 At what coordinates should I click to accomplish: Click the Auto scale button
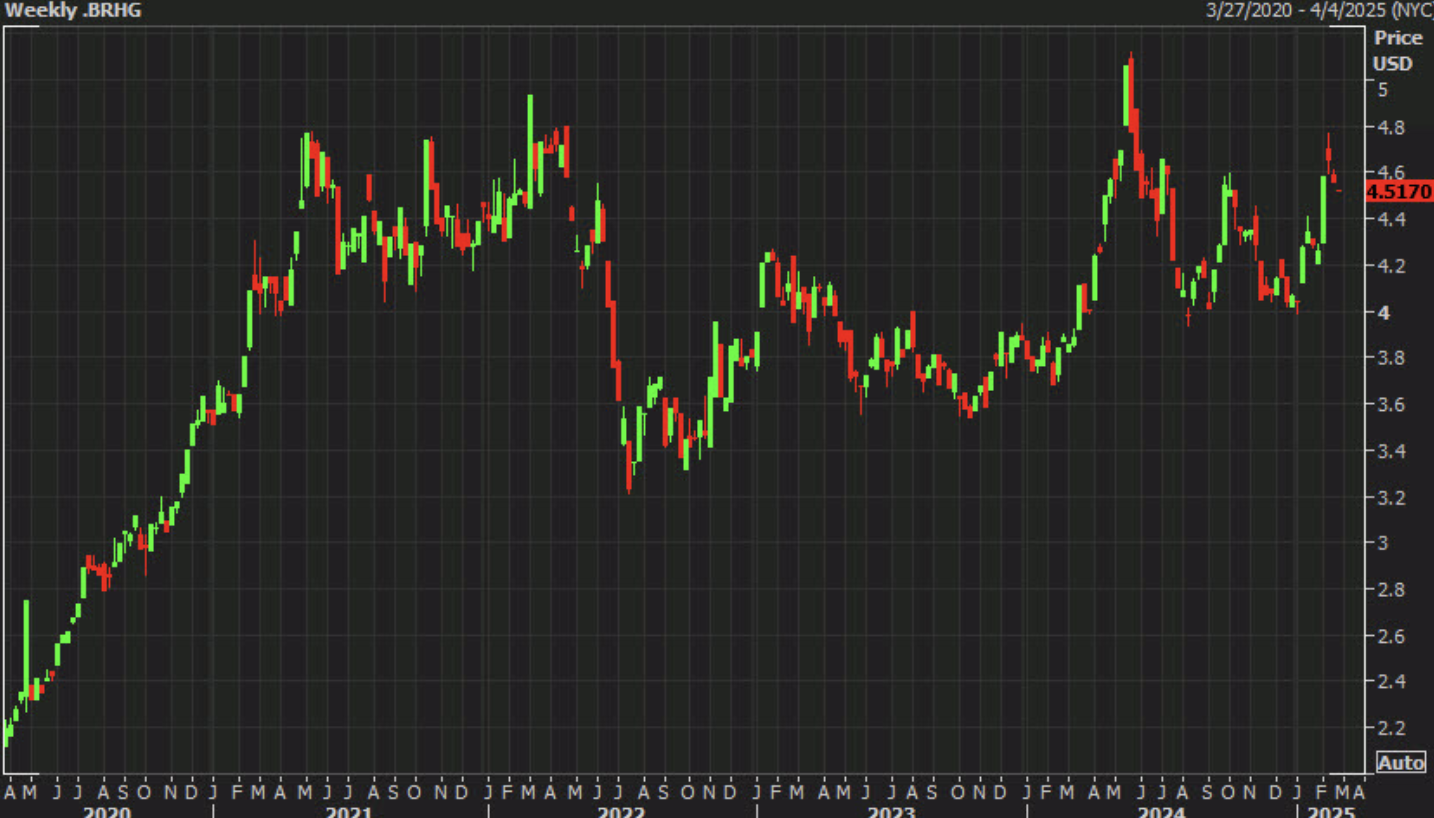coord(1401,763)
